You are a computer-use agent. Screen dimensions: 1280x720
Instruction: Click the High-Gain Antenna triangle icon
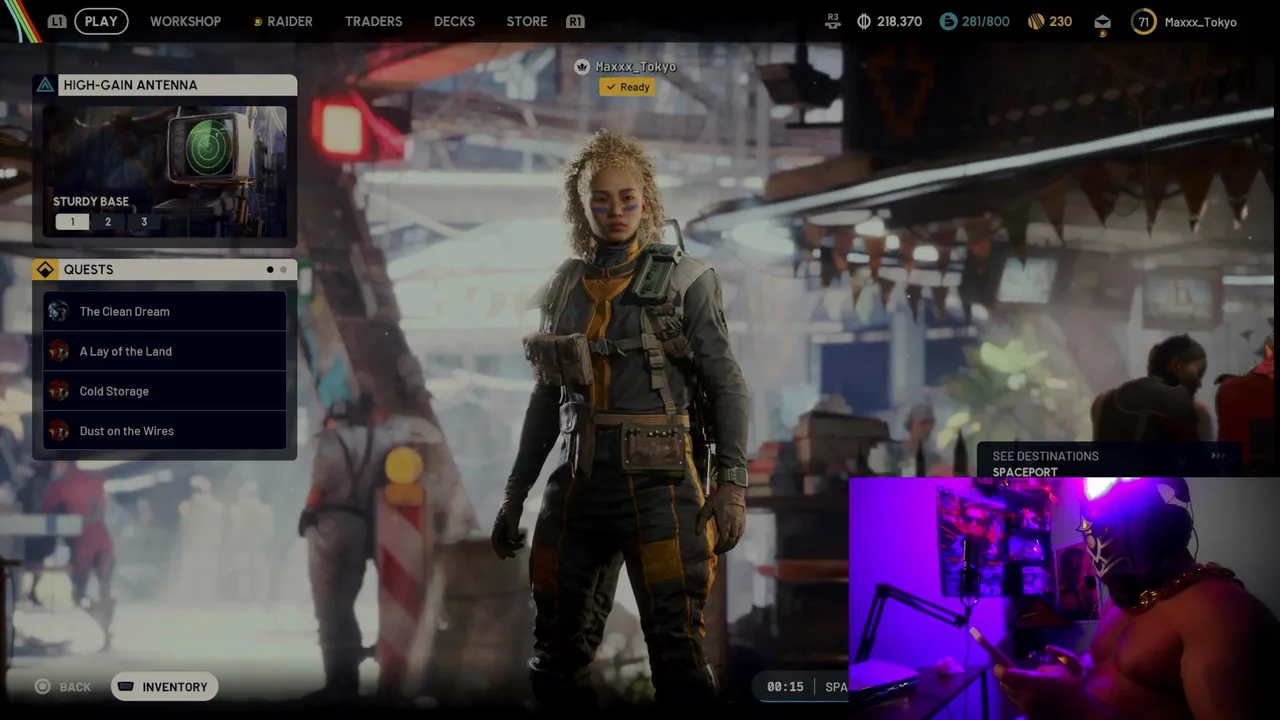[x=45, y=85]
